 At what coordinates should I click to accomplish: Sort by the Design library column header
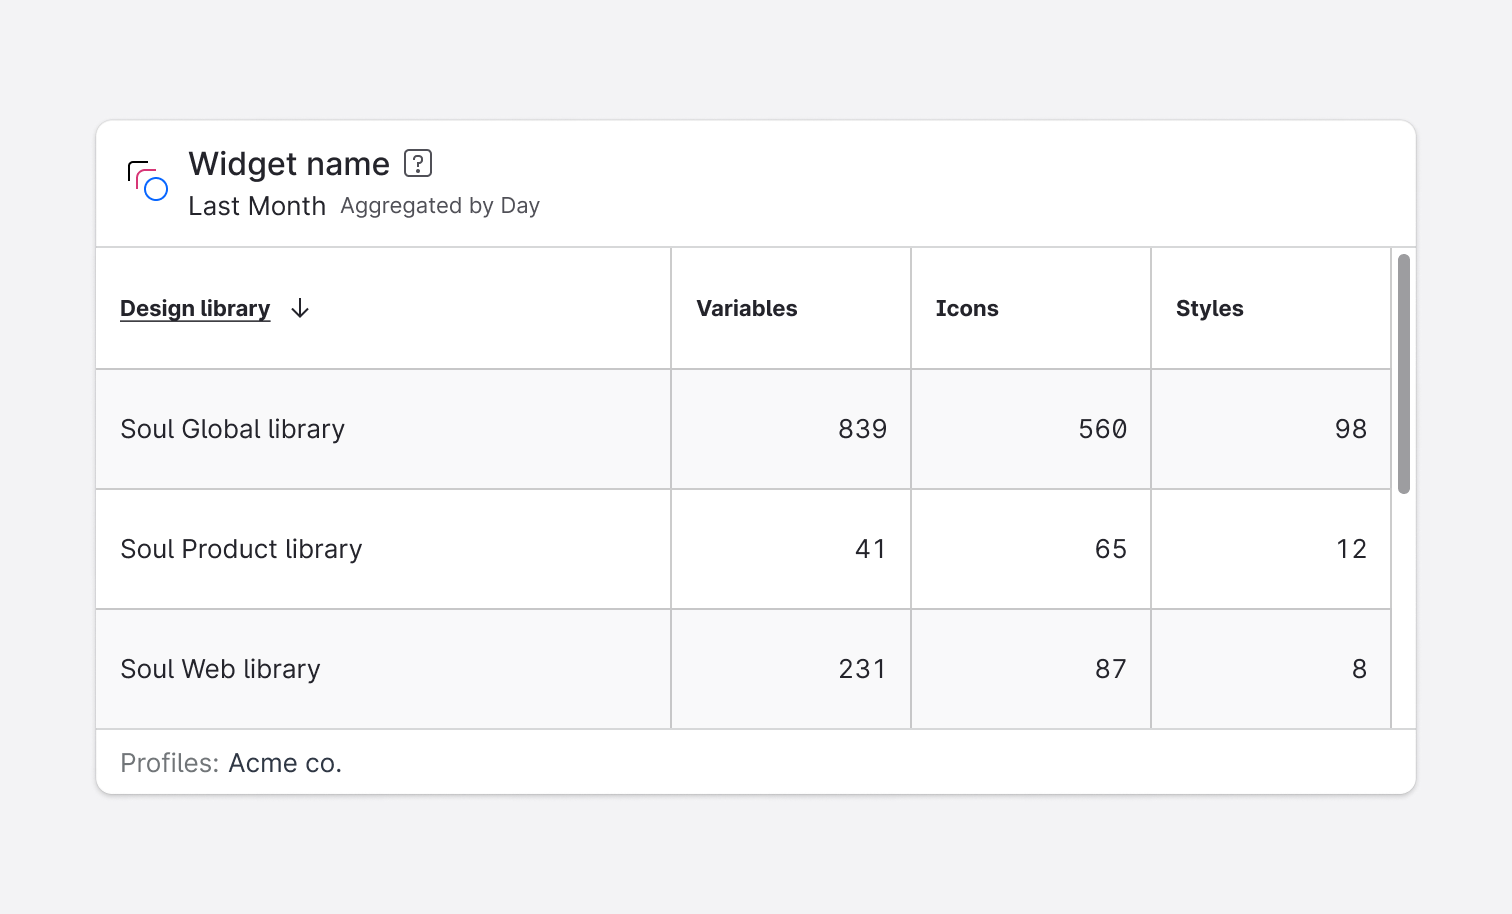[195, 308]
